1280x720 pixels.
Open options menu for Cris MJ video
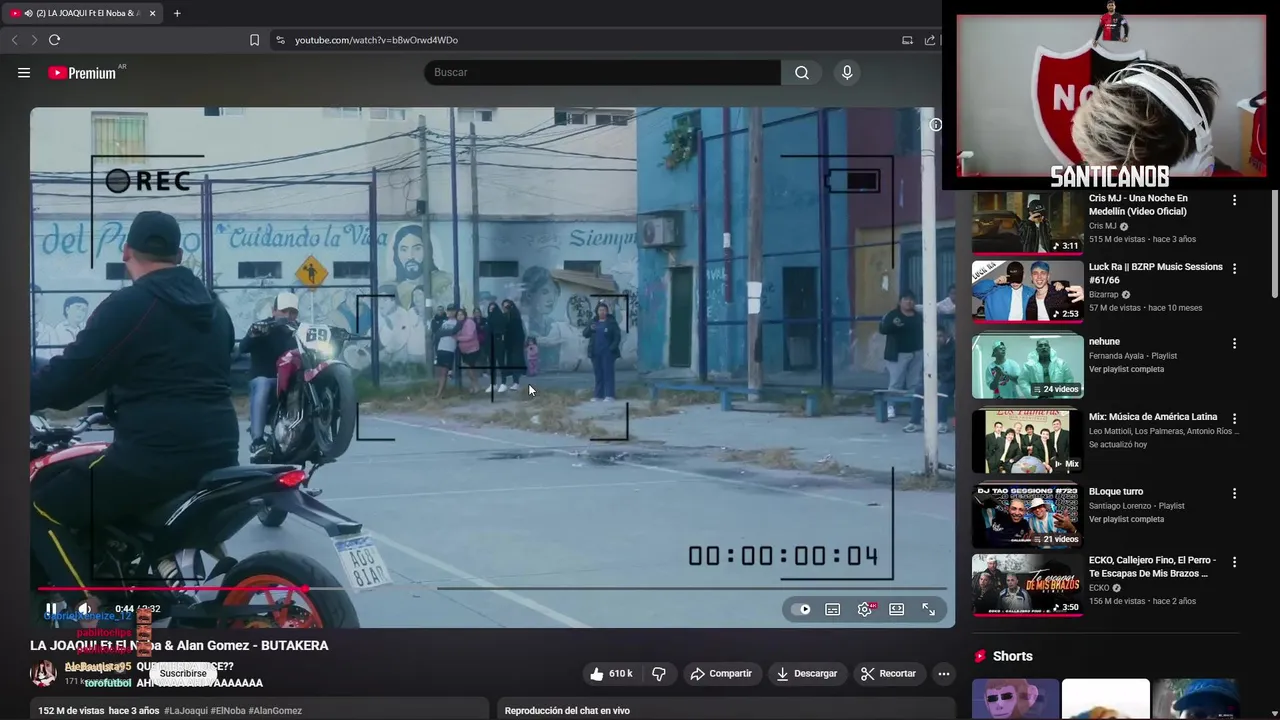pos(1234,200)
